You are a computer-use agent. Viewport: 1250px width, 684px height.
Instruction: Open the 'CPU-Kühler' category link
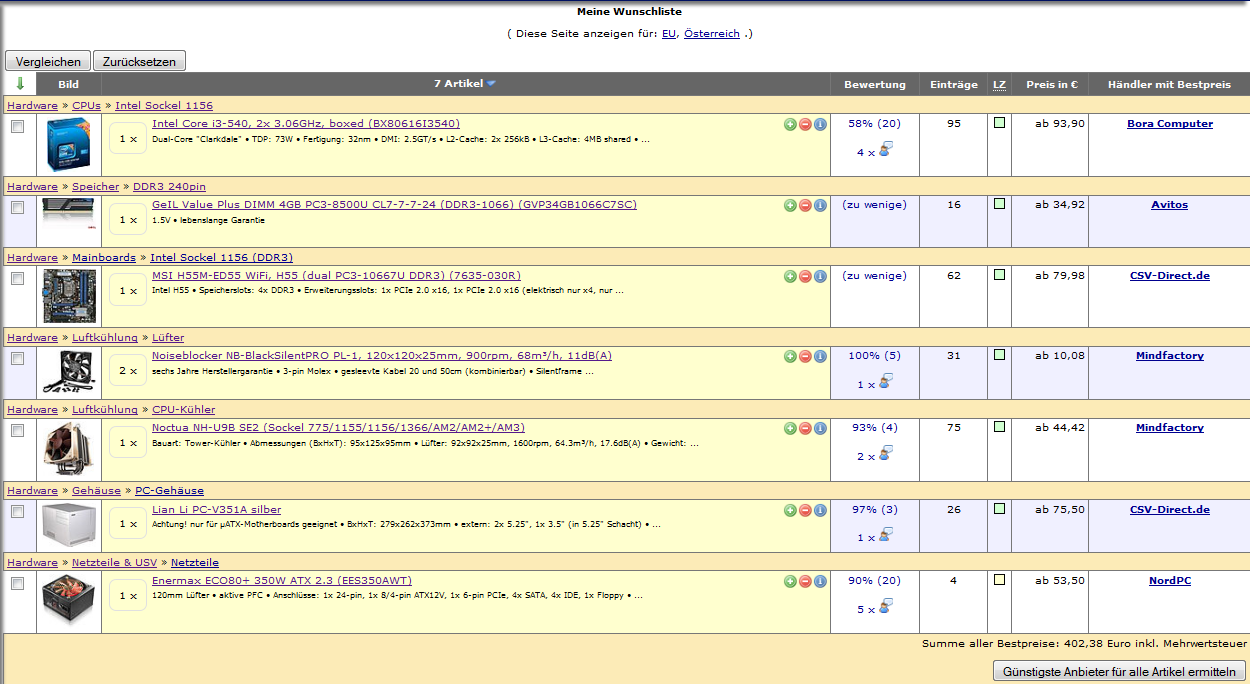coord(183,409)
